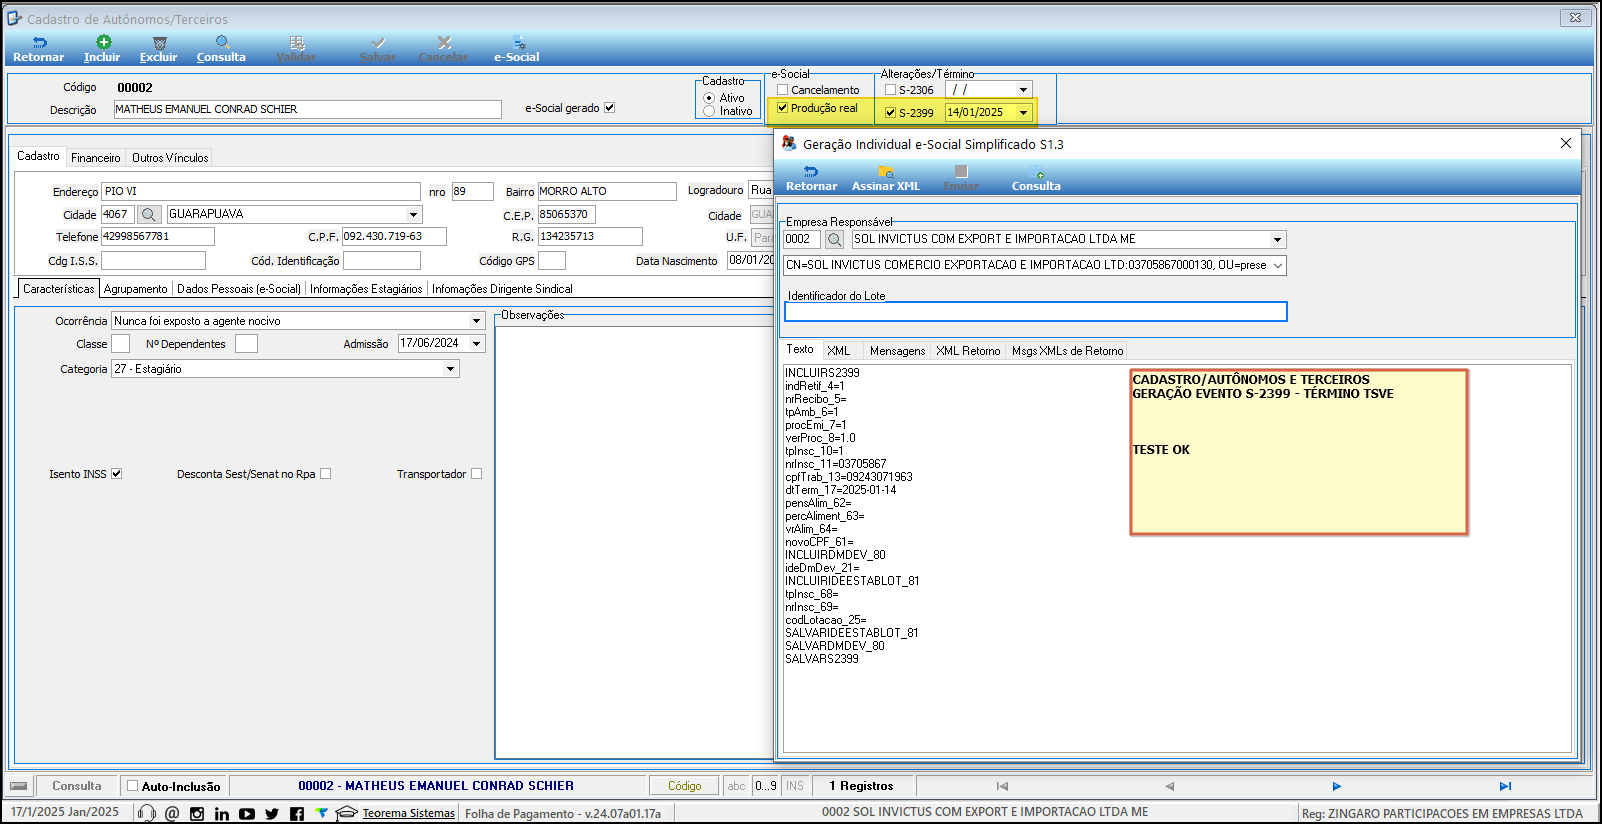Toggle the e-Social gerado checkbox
Viewport: 1602px width, 824px height.
(x=610, y=108)
